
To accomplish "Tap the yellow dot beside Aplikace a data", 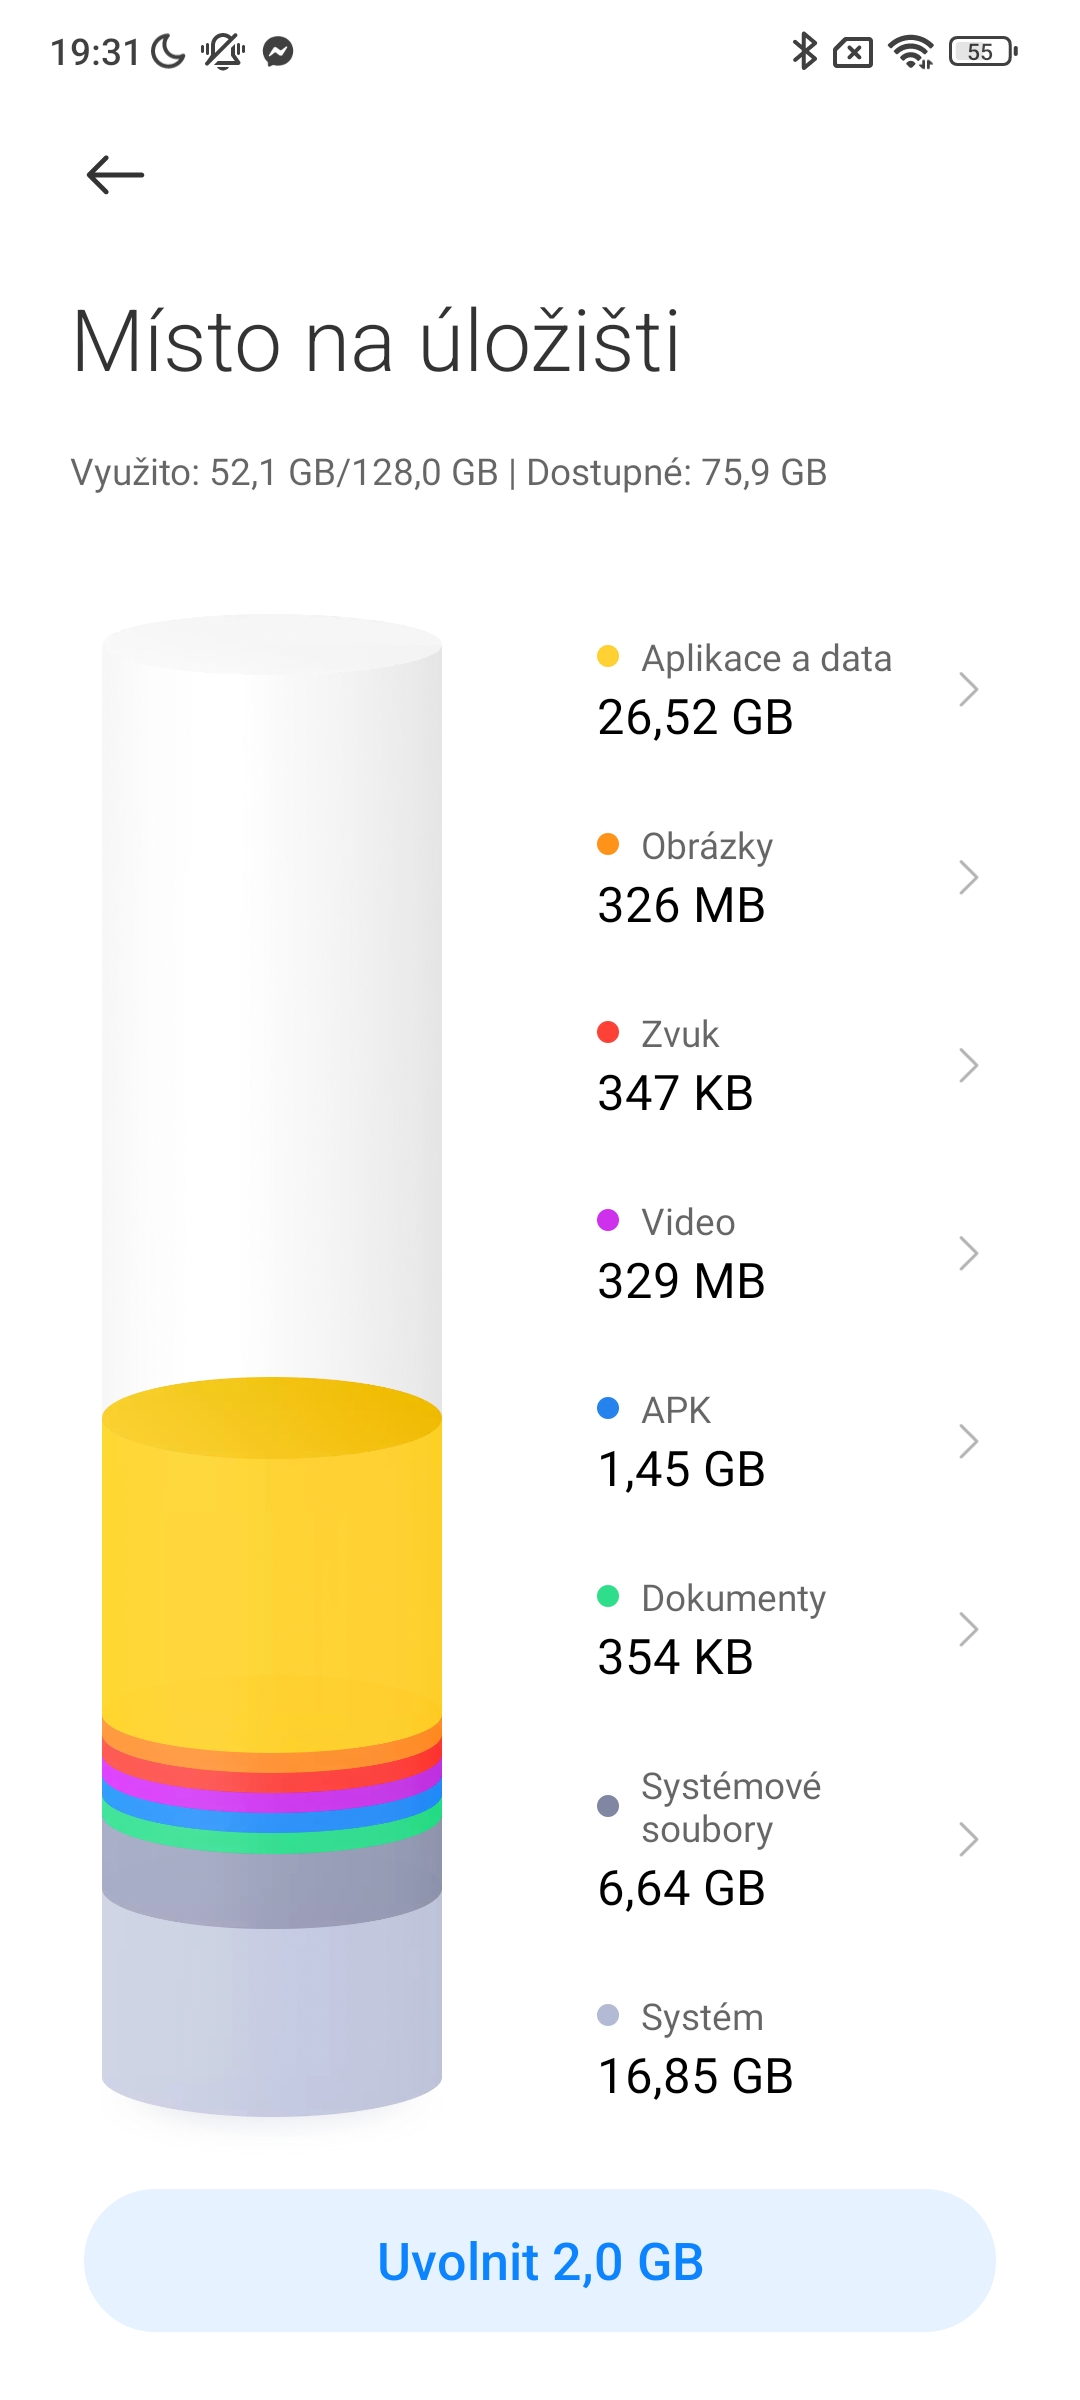I will pos(608,657).
